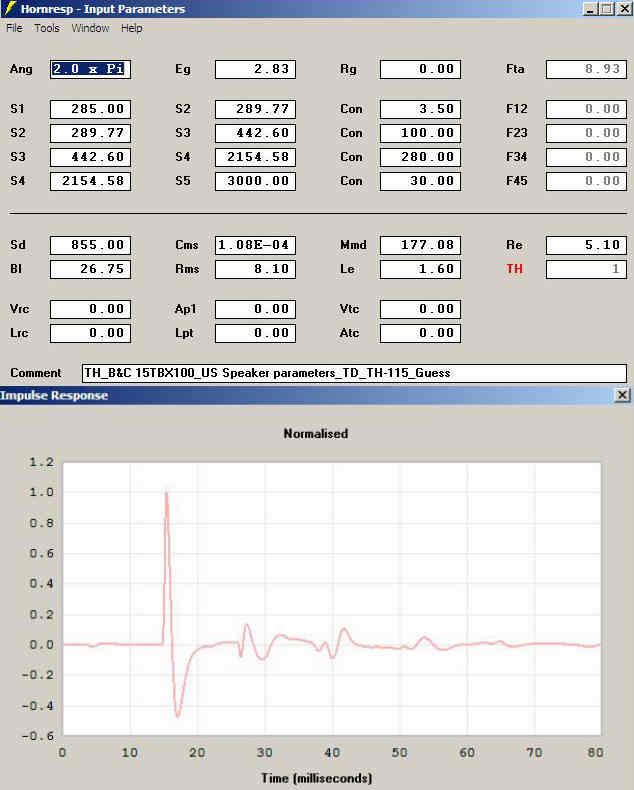
Task: Select the Atc input field
Action: pyautogui.click(x=420, y=333)
